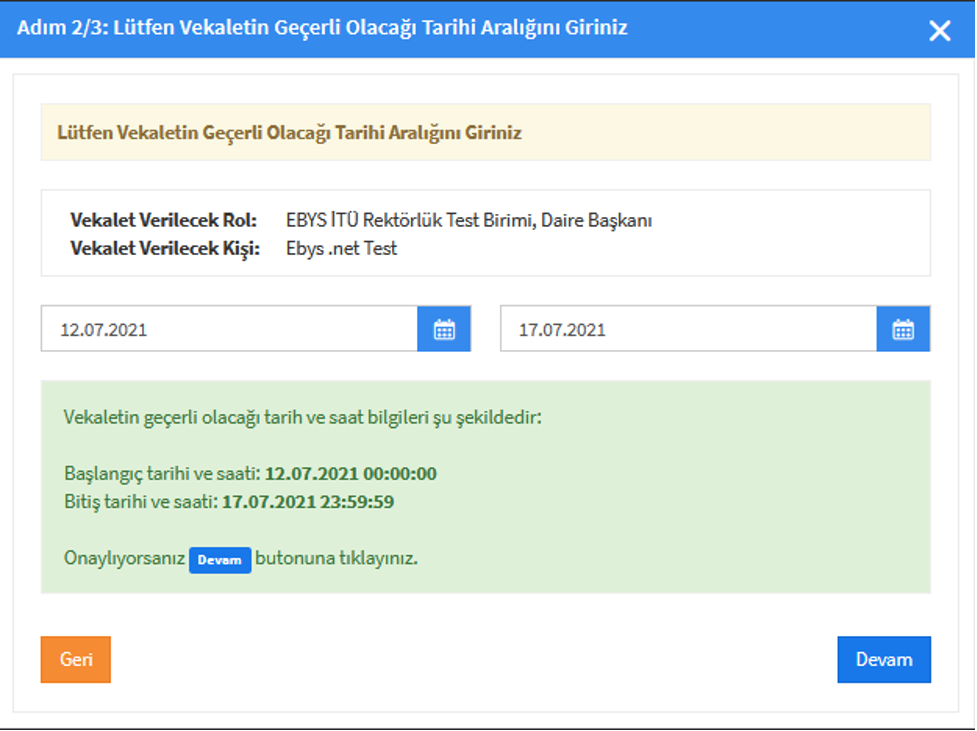This screenshot has height=731, width=977.
Task: Click the end date field 17.07.2021
Action: point(689,329)
